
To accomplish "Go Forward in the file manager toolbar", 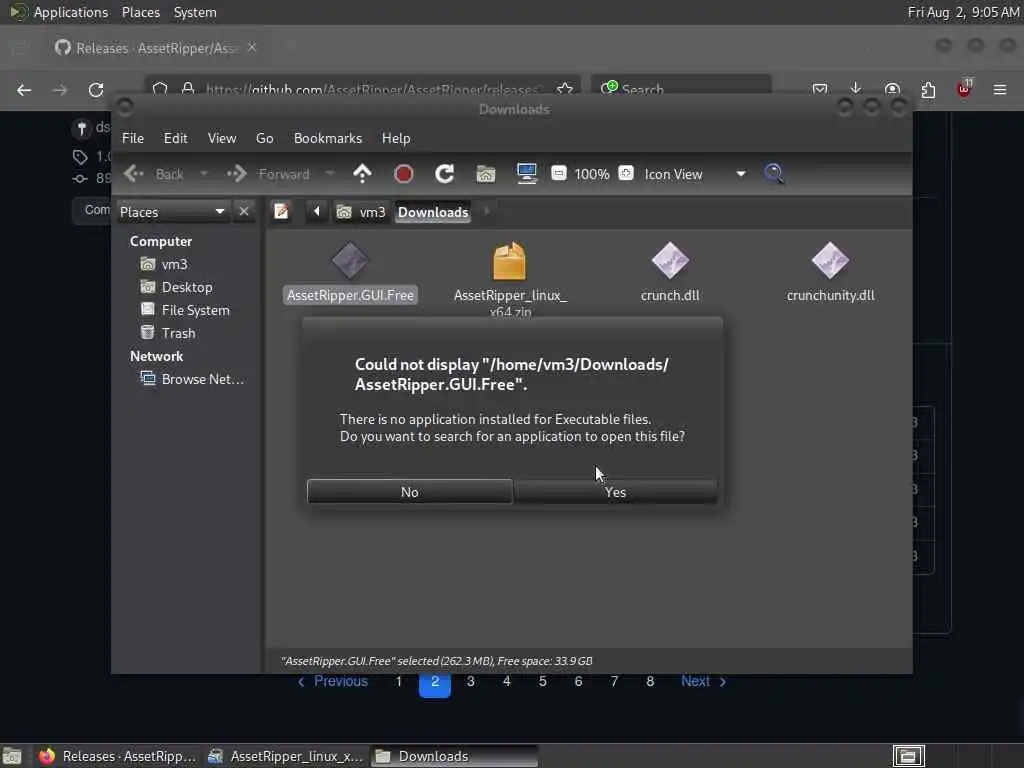I will 268,174.
